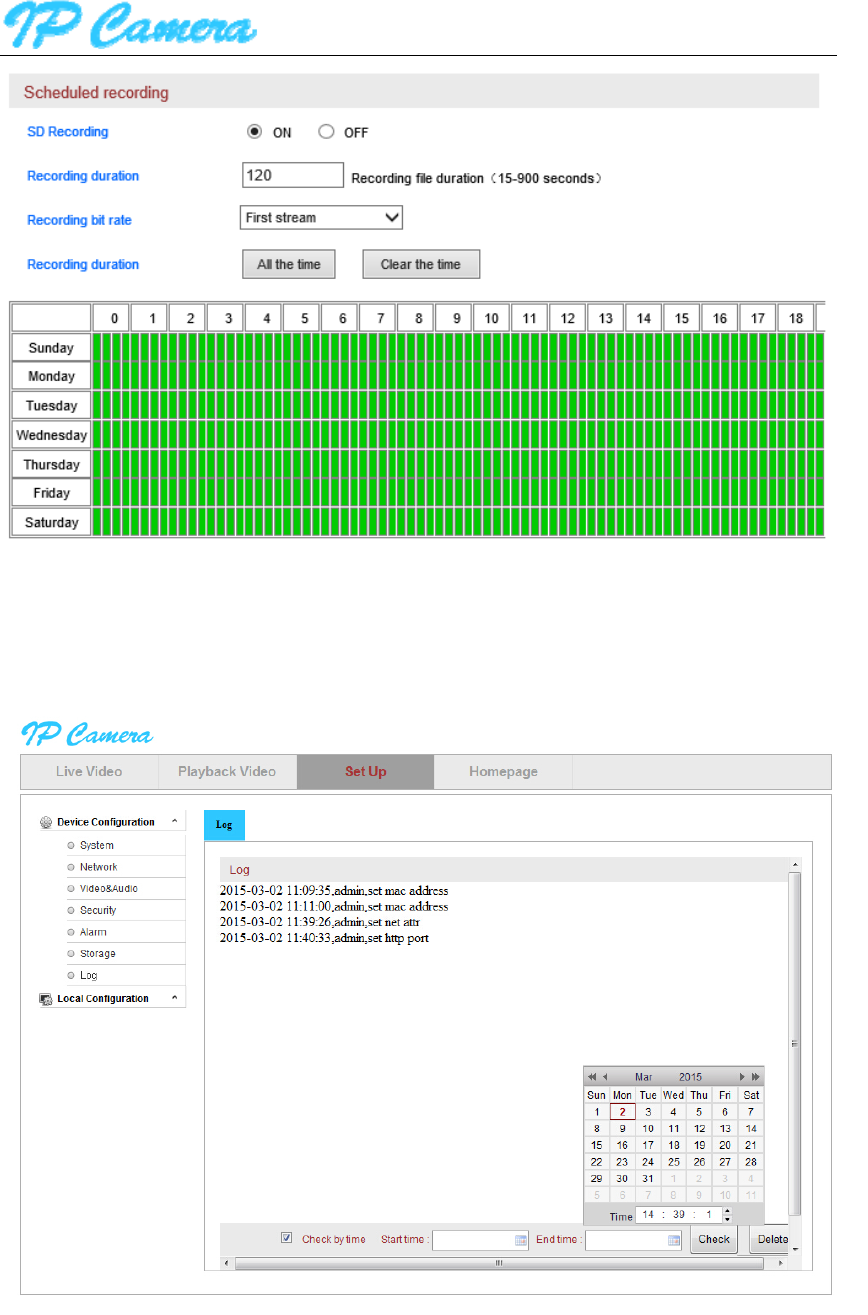The image size is (868, 1315).
Task: Open Alarm in the sidebar
Action: 93,932
